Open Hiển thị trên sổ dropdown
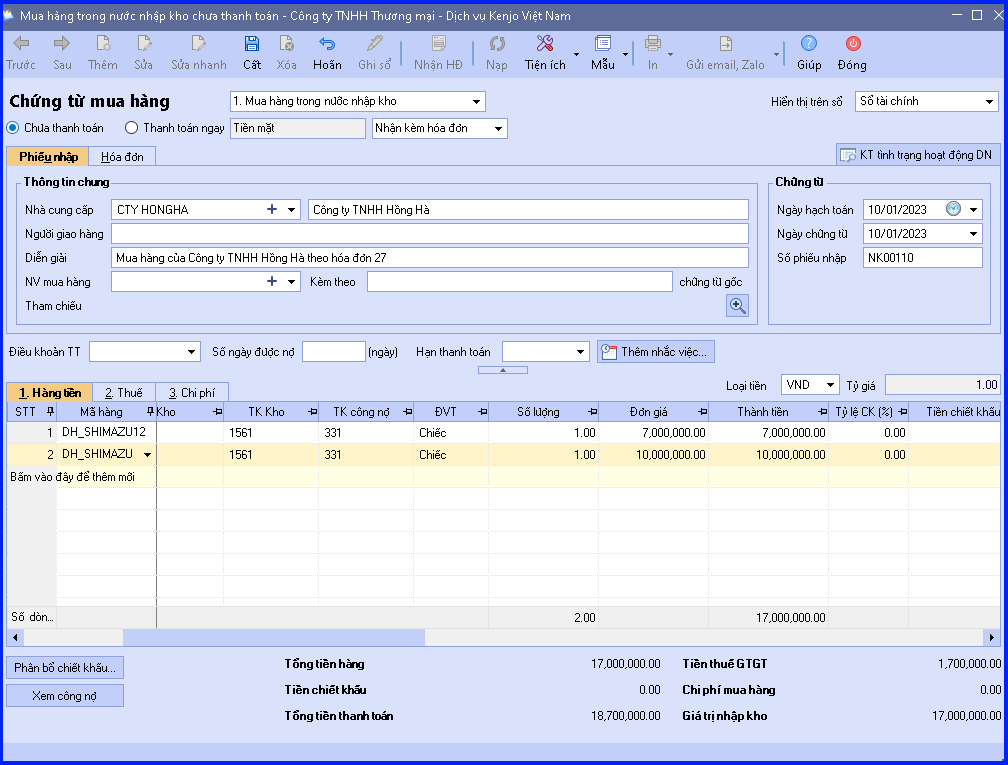Viewport: 1008px width, 765px height. [989, 102]
